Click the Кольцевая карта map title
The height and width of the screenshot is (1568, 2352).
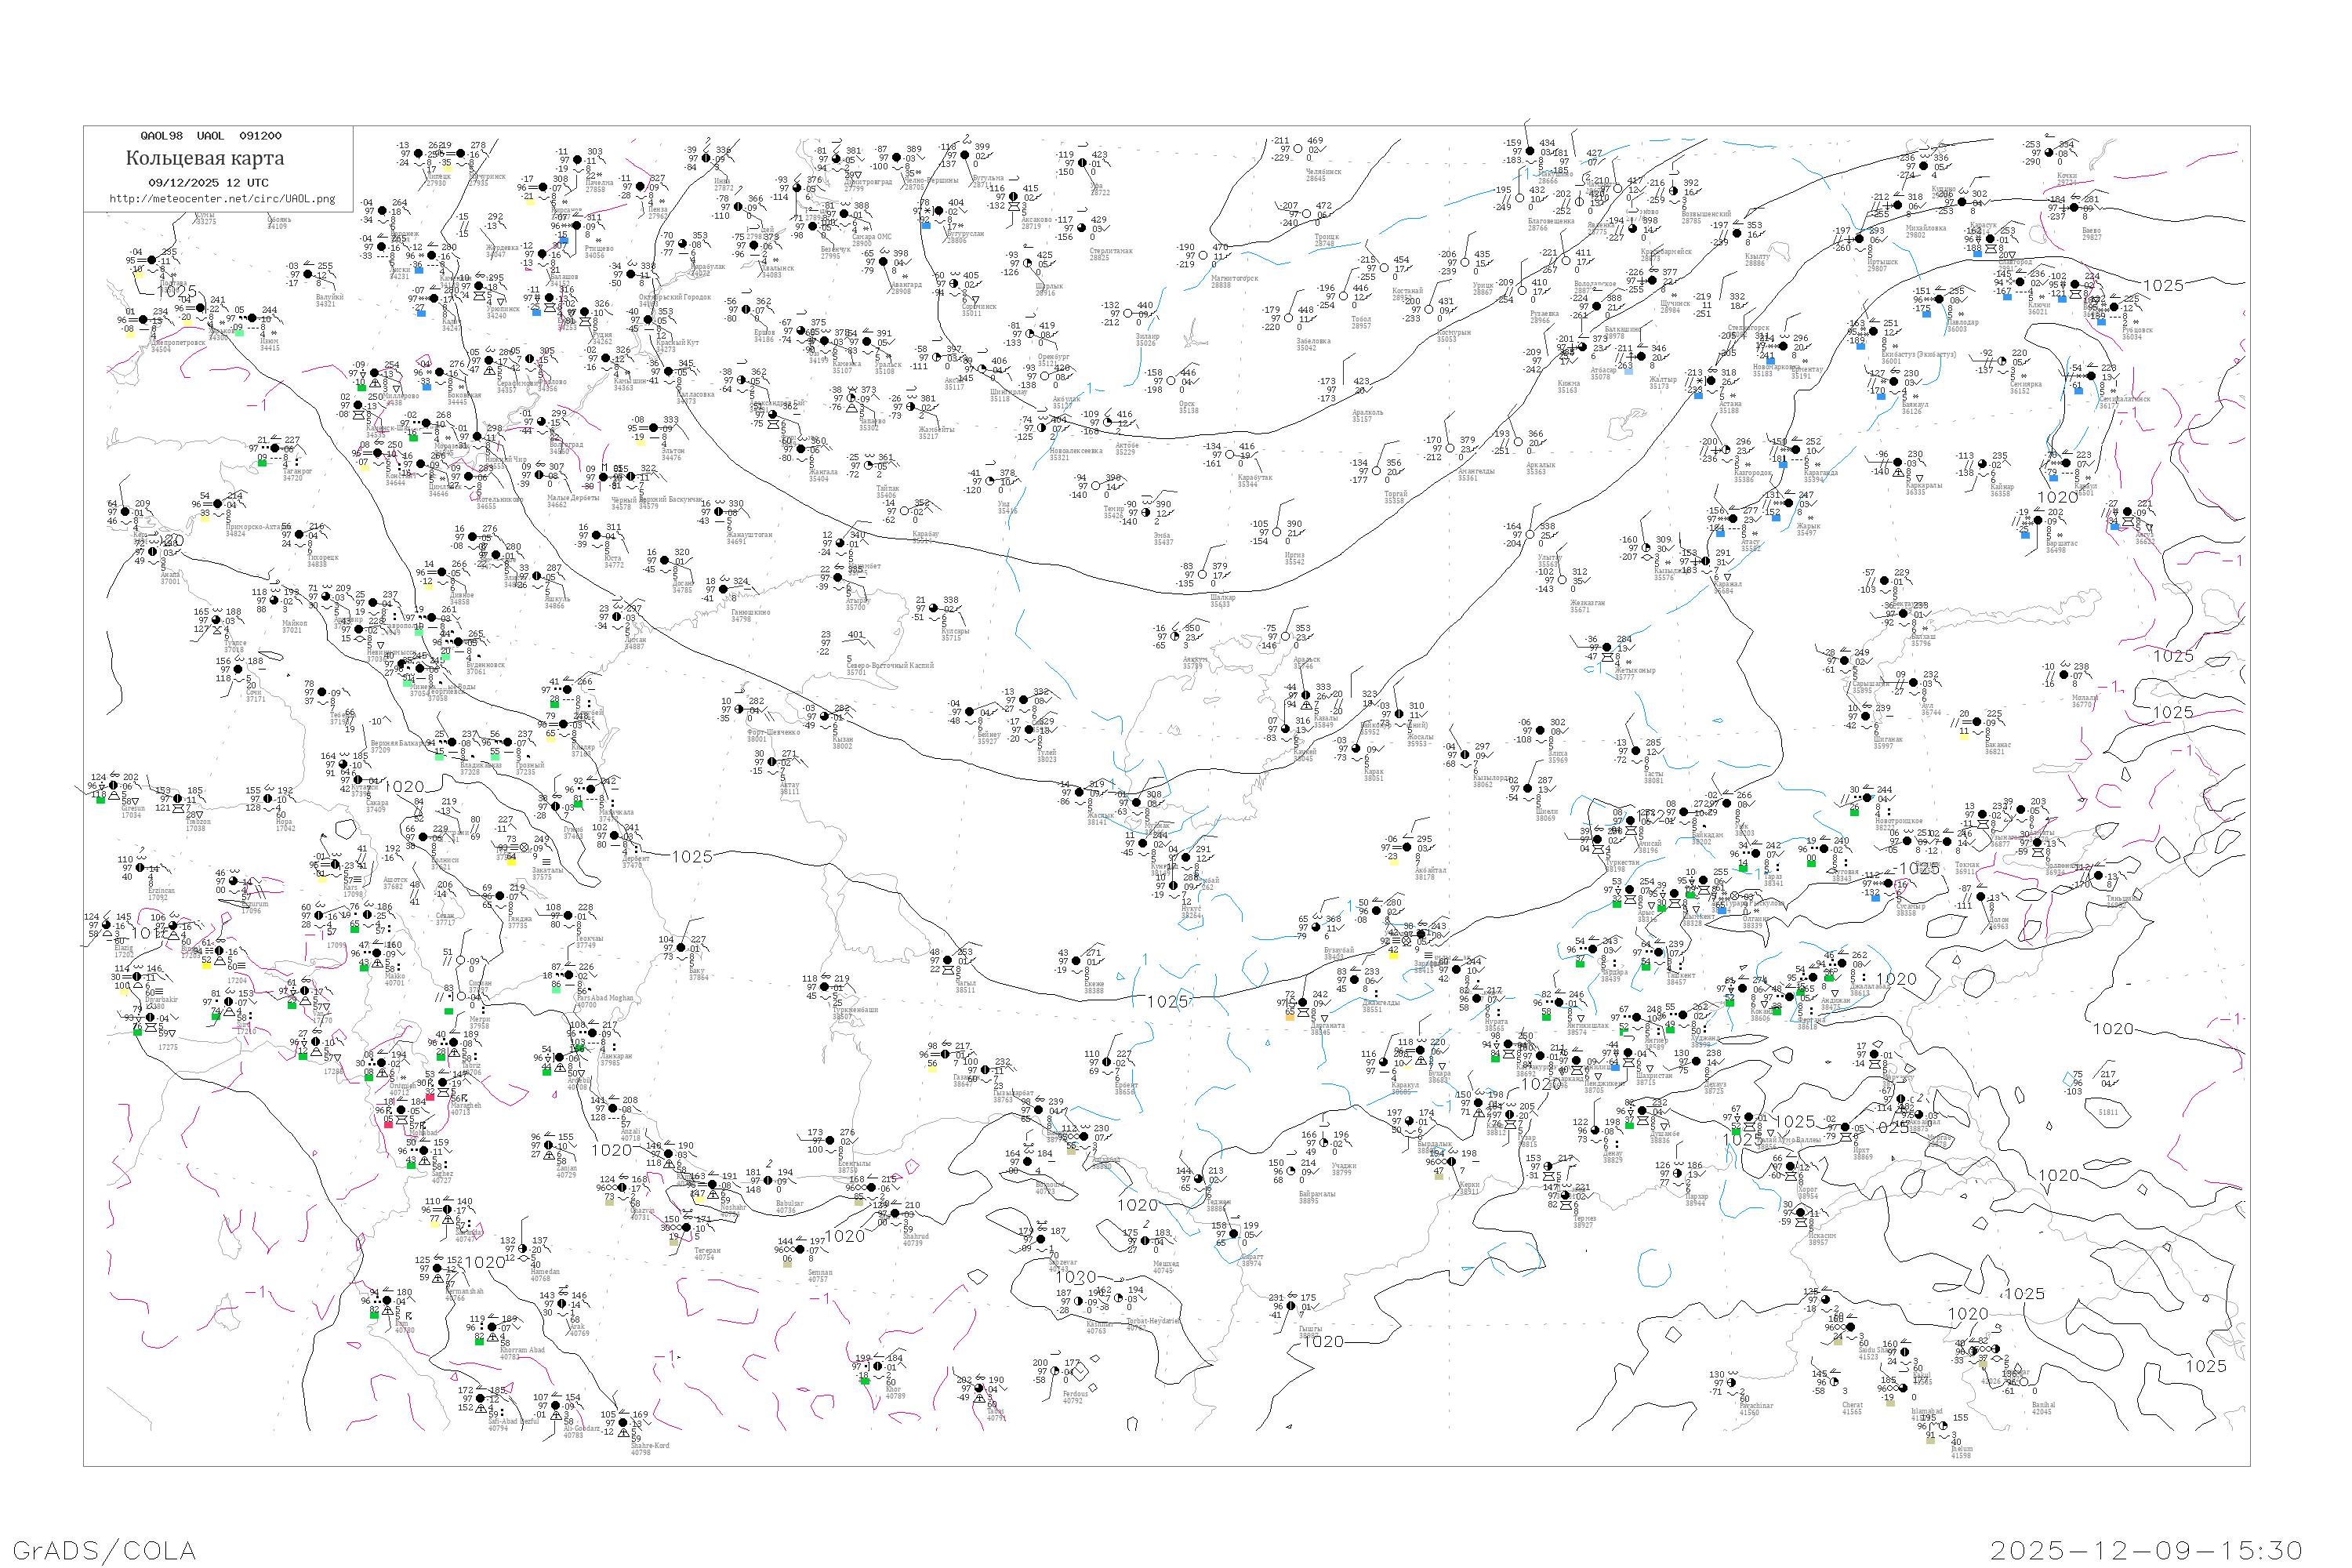[205, 158]
